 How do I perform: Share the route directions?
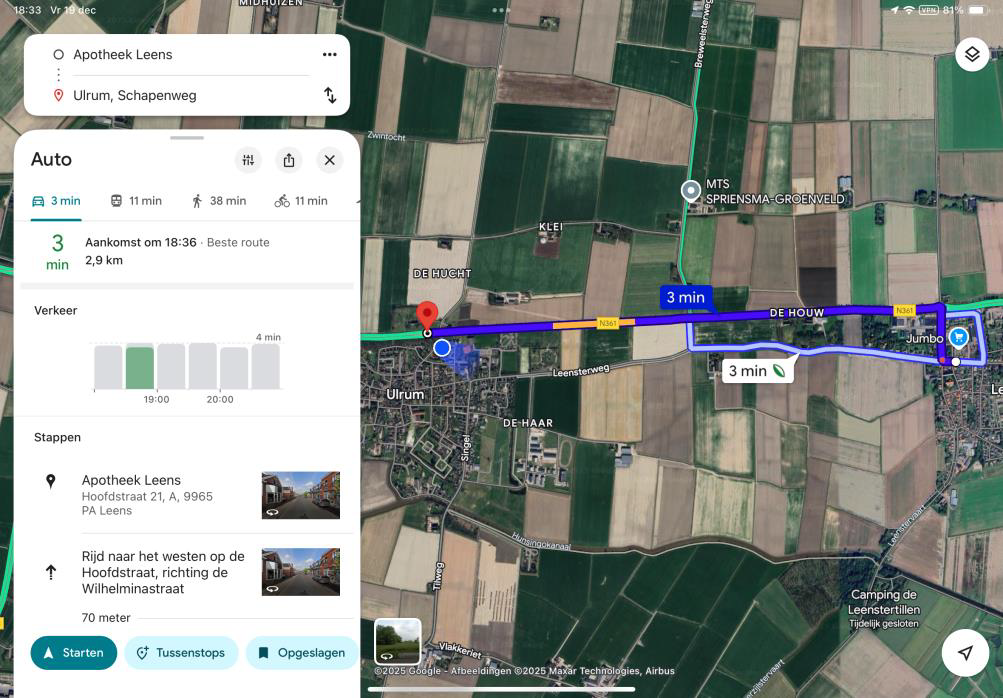point(289,160)
